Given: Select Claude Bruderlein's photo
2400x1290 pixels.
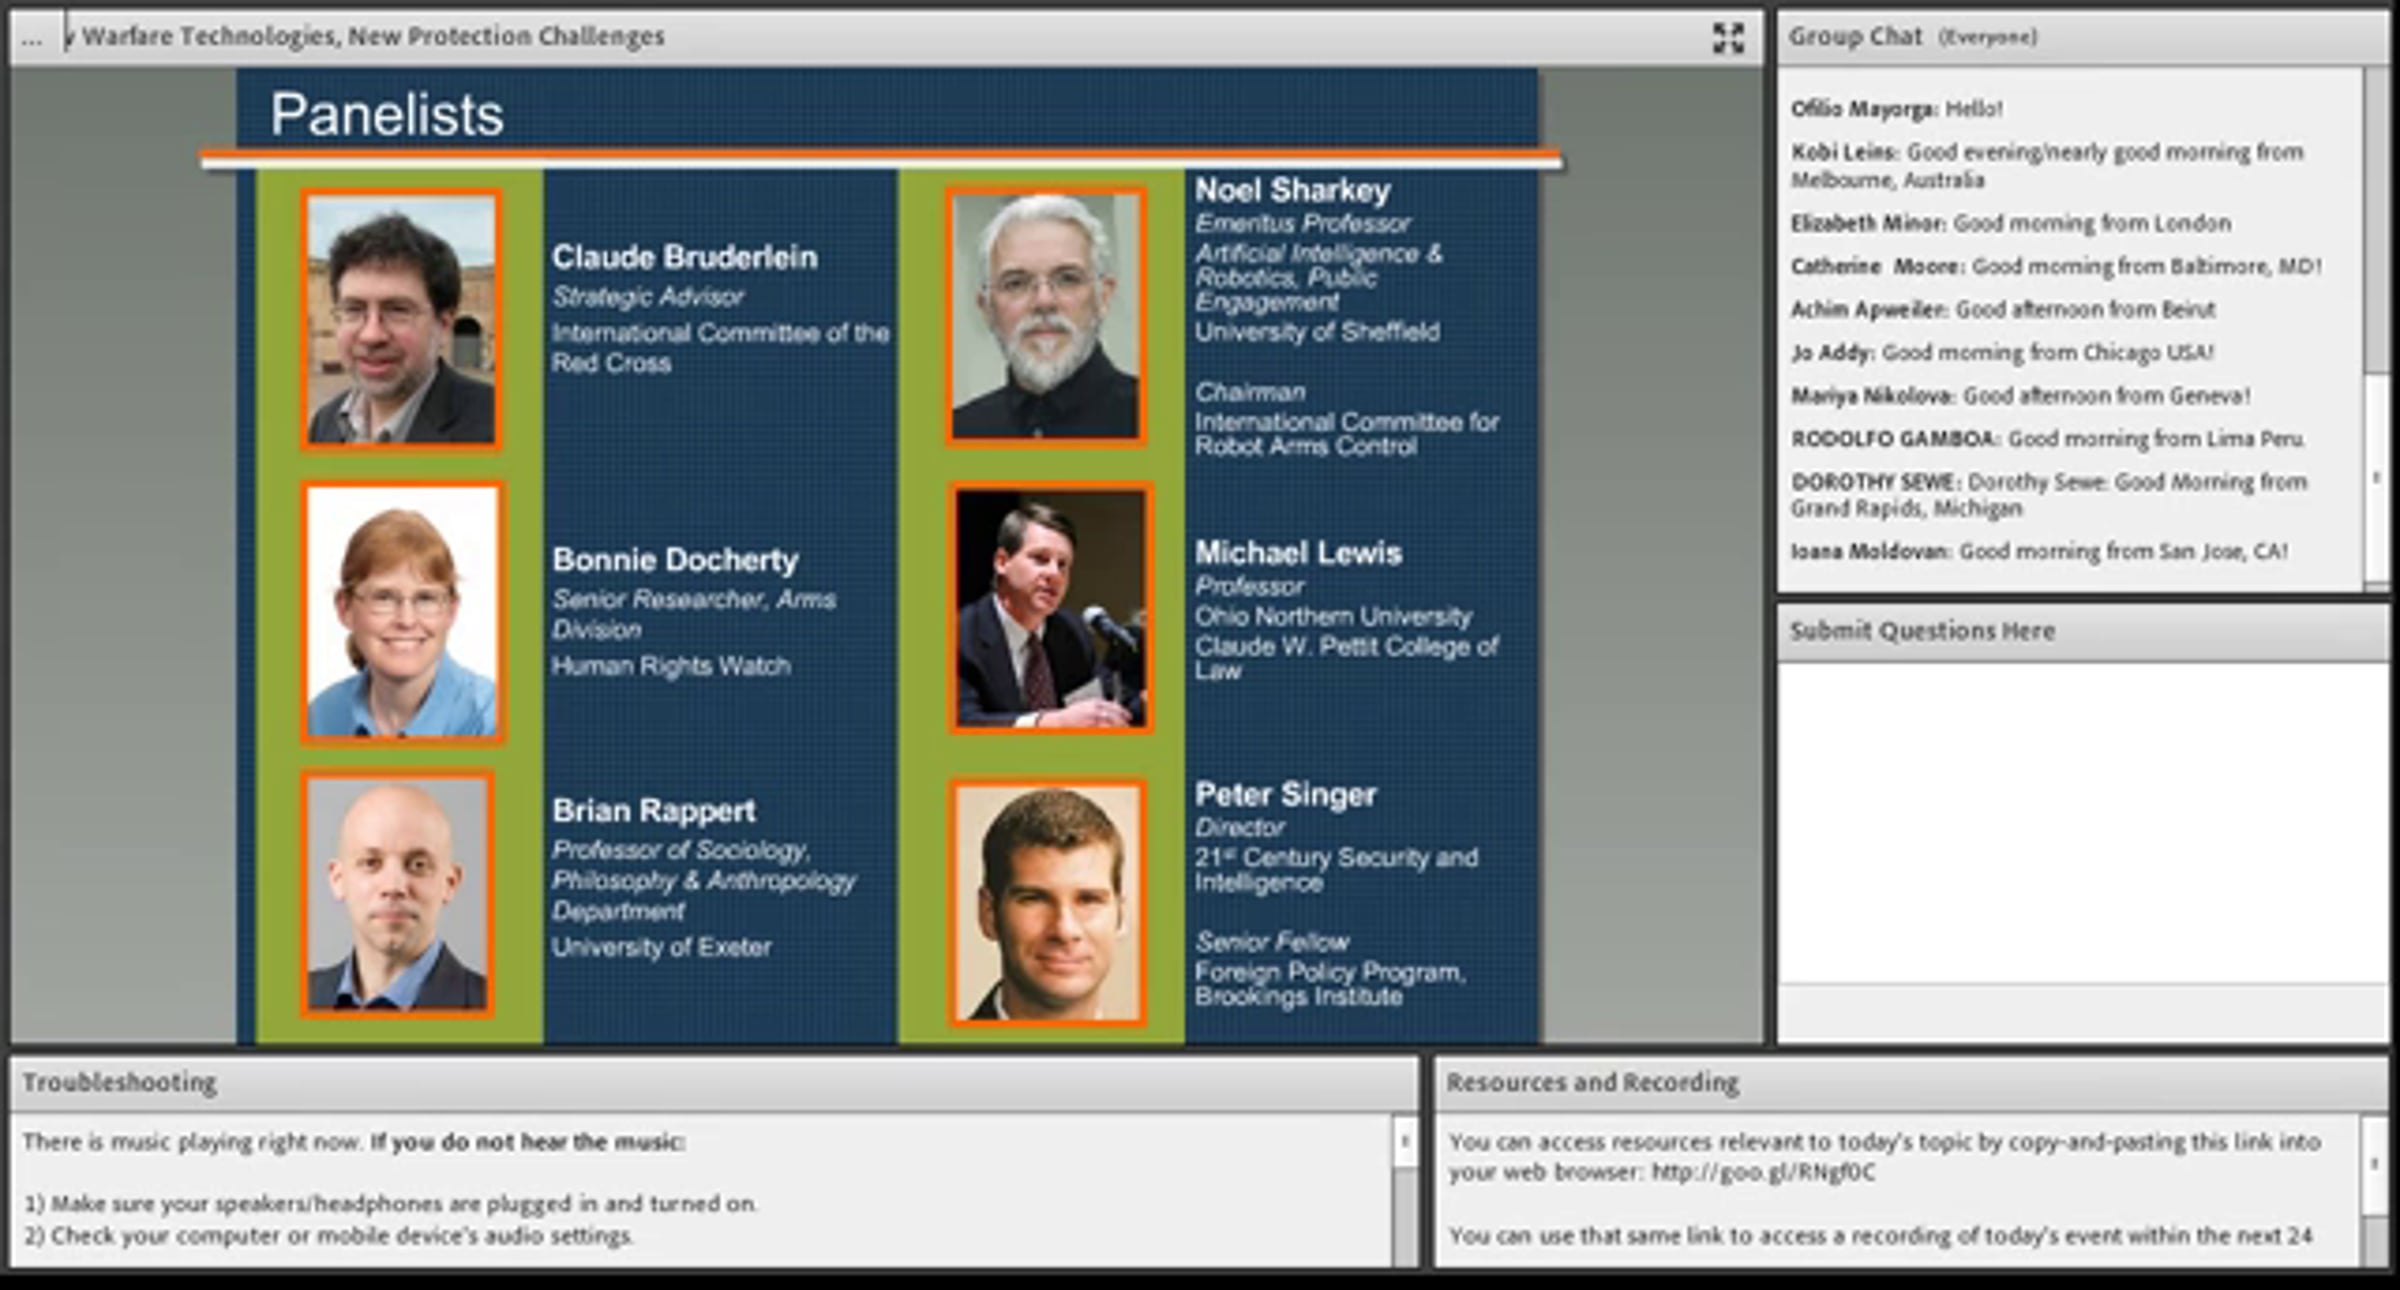Looking at the screenshot, I should [x=401, y=319].
